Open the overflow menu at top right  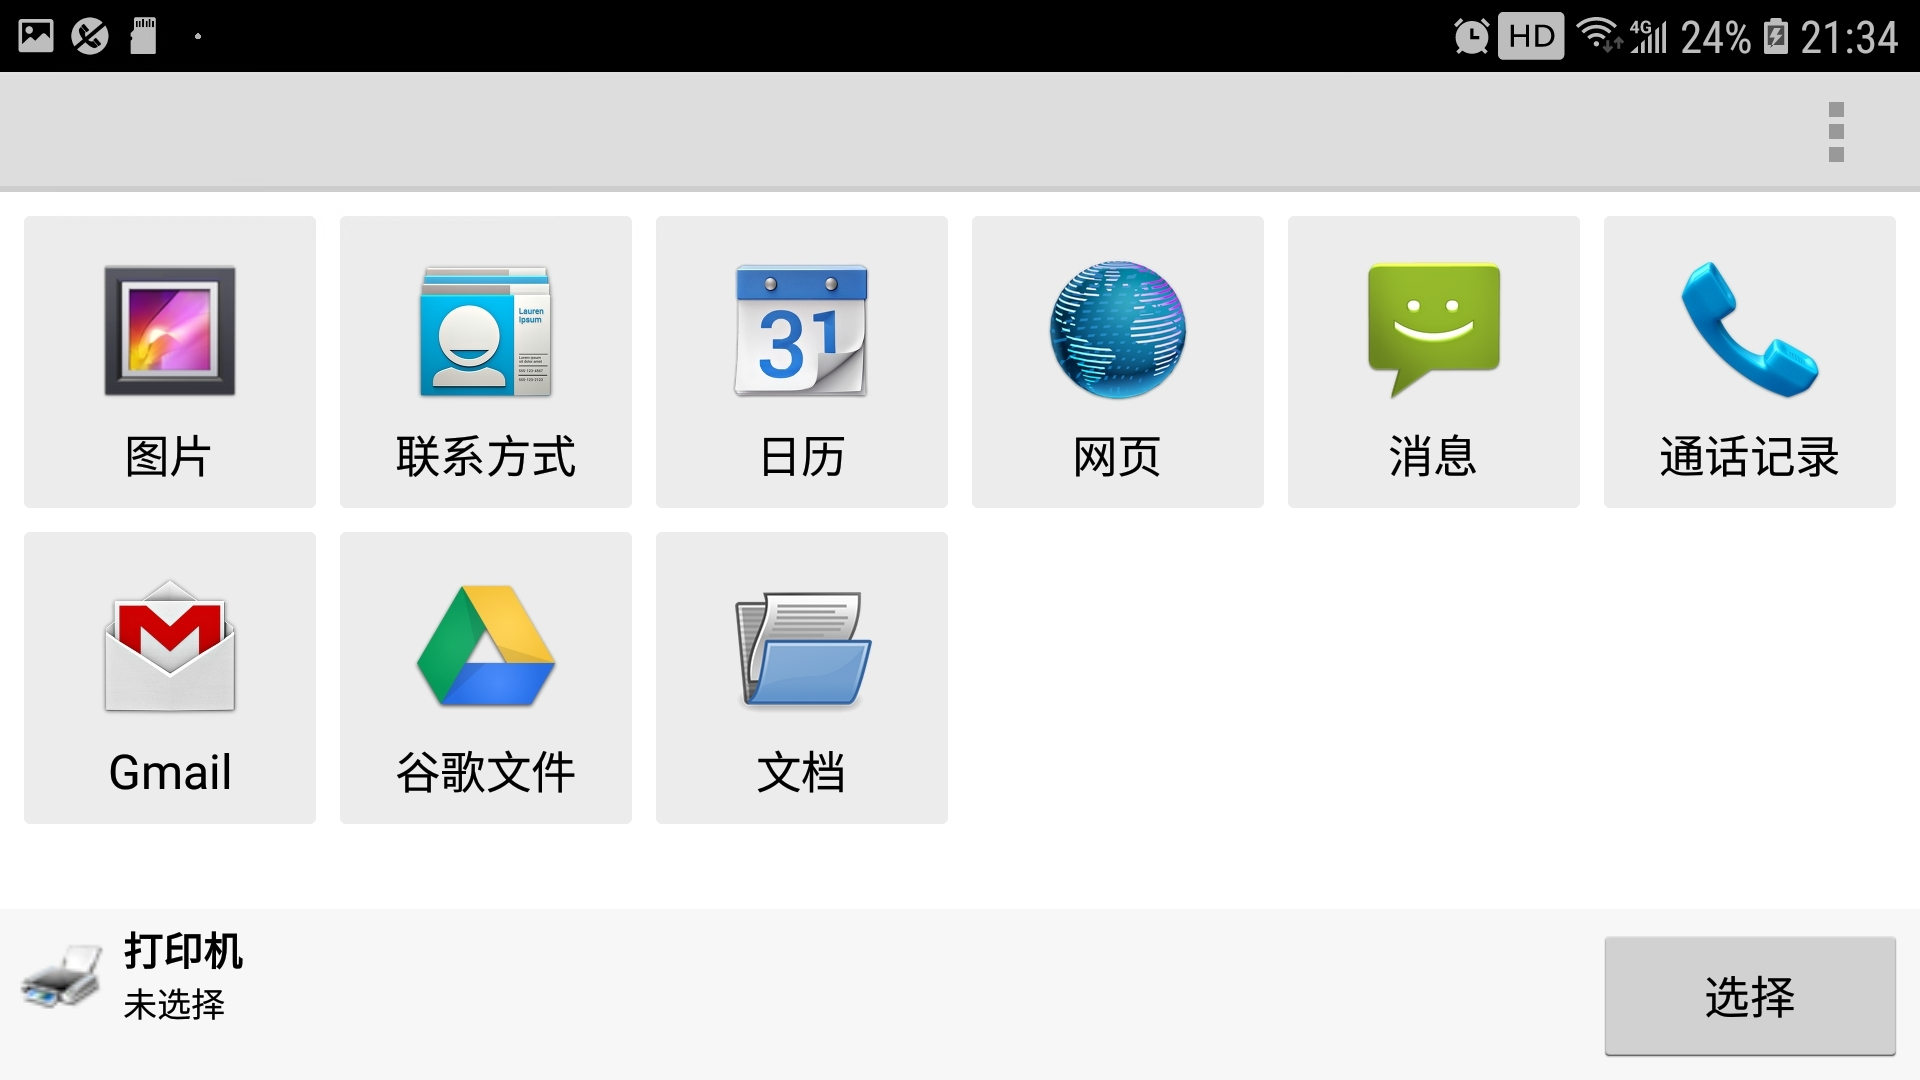(x=1835, y=130)
